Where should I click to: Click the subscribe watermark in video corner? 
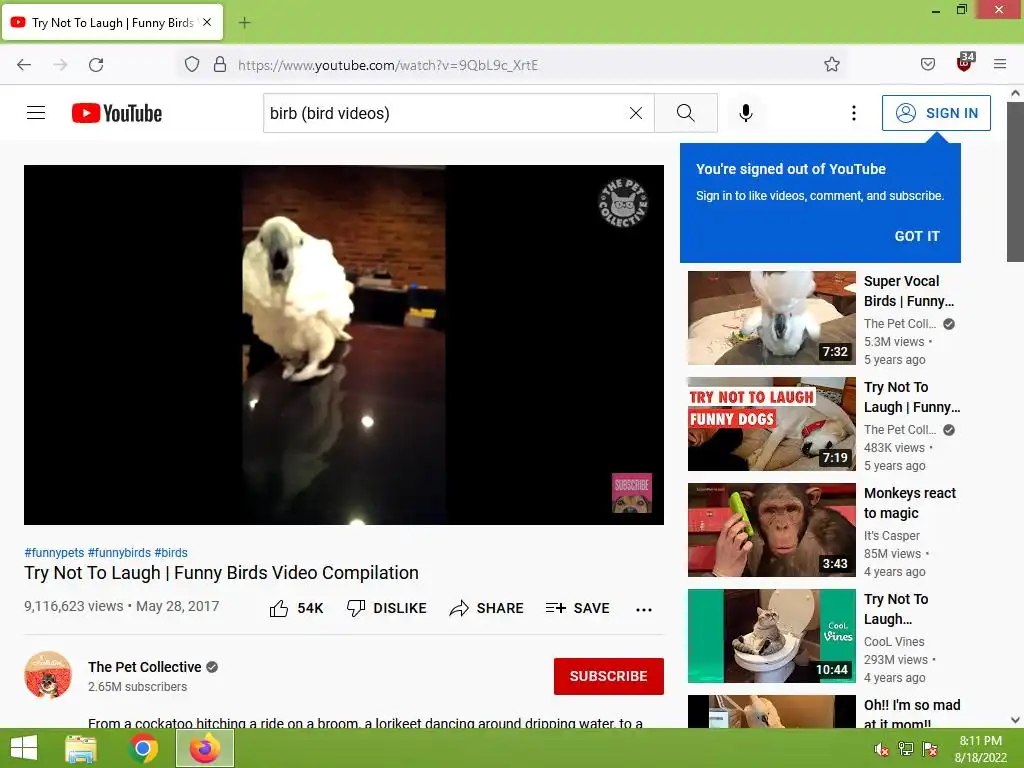click(632, 493)
